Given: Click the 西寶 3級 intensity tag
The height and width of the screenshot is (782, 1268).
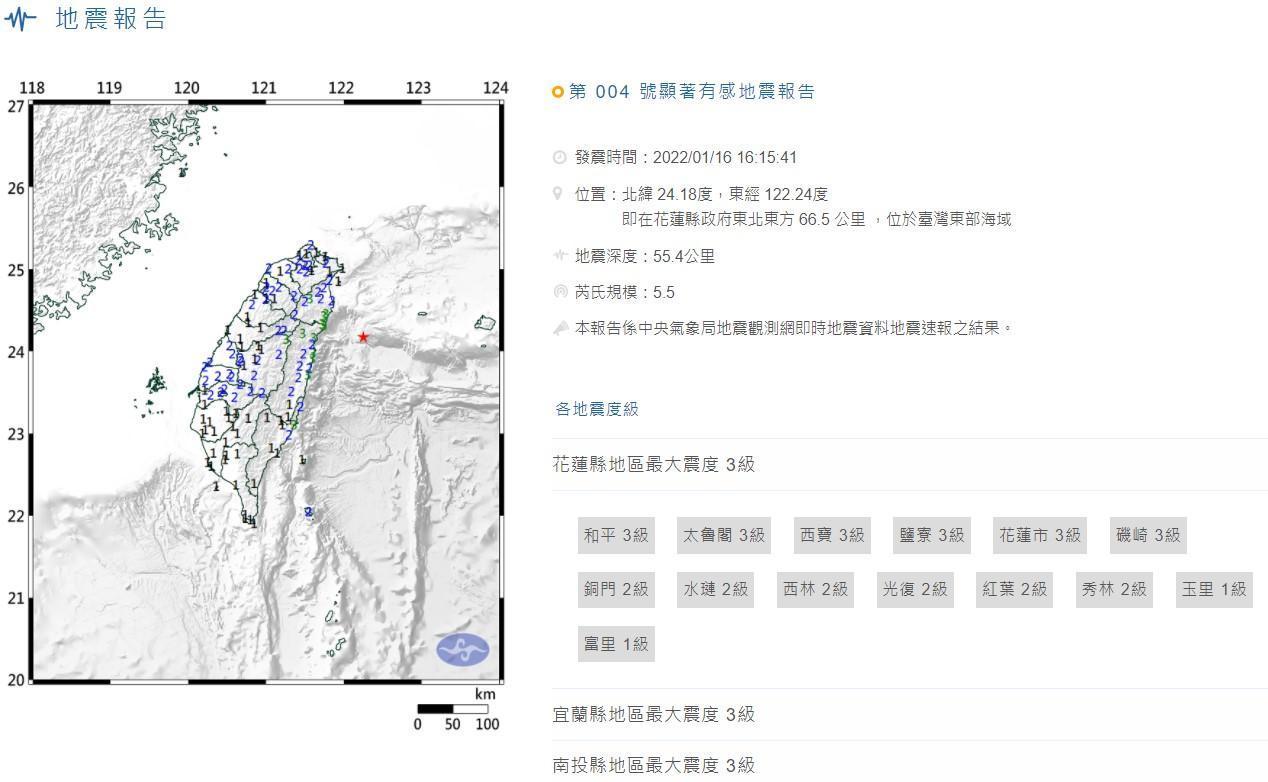Looking at the screenshot, I should [x=832, y=535].
